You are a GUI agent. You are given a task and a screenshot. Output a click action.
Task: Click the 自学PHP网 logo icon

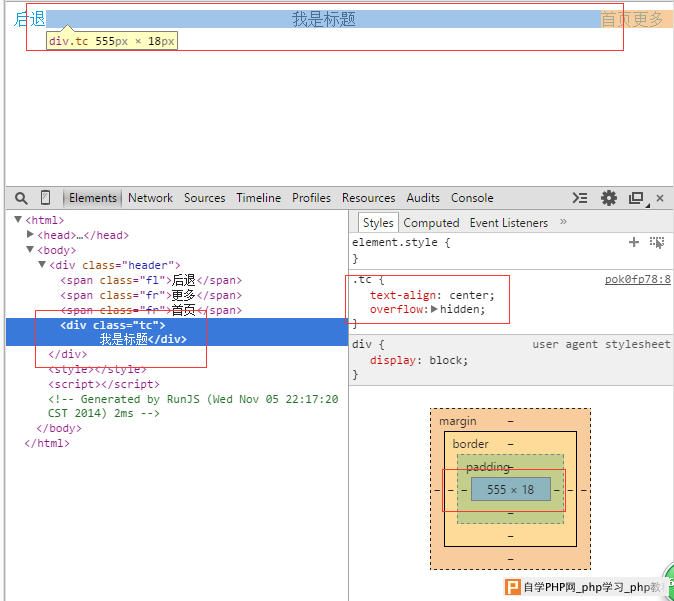tap(512, 587)
